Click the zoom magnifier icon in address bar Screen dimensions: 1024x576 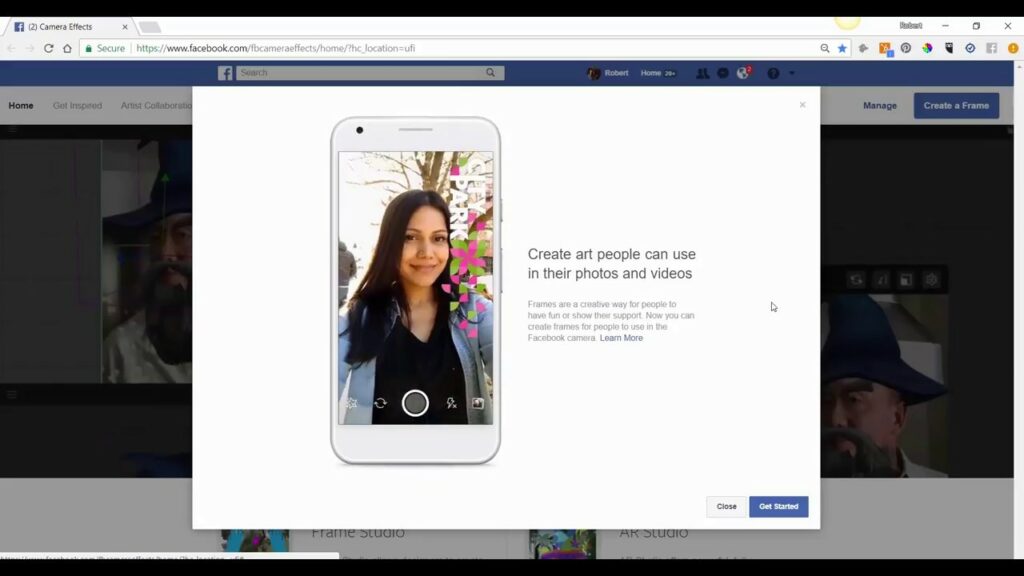(x=825, y=48)
